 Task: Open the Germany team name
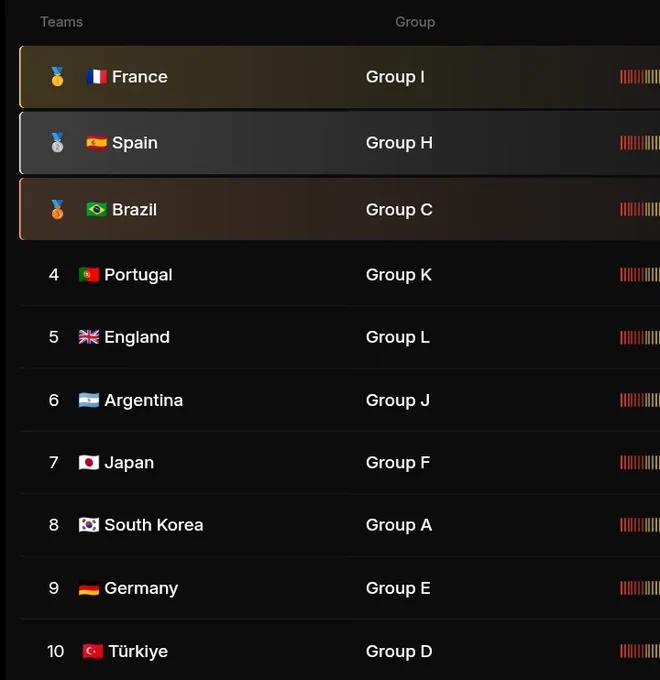141,588
